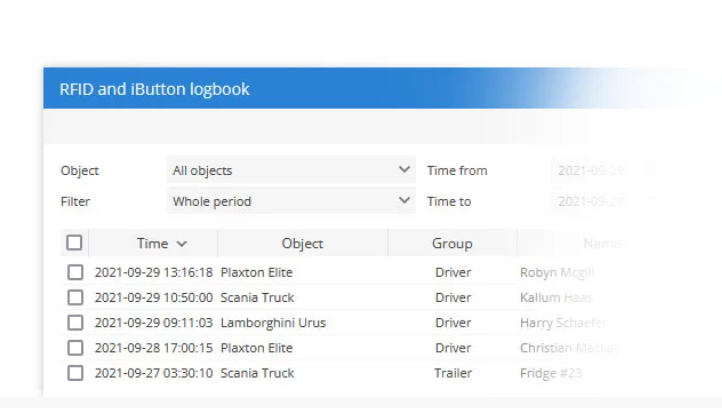Click Plaxton Elite in the 17:00:15 row
This screenshot has width=722, height=408.
tap(256, 348)
